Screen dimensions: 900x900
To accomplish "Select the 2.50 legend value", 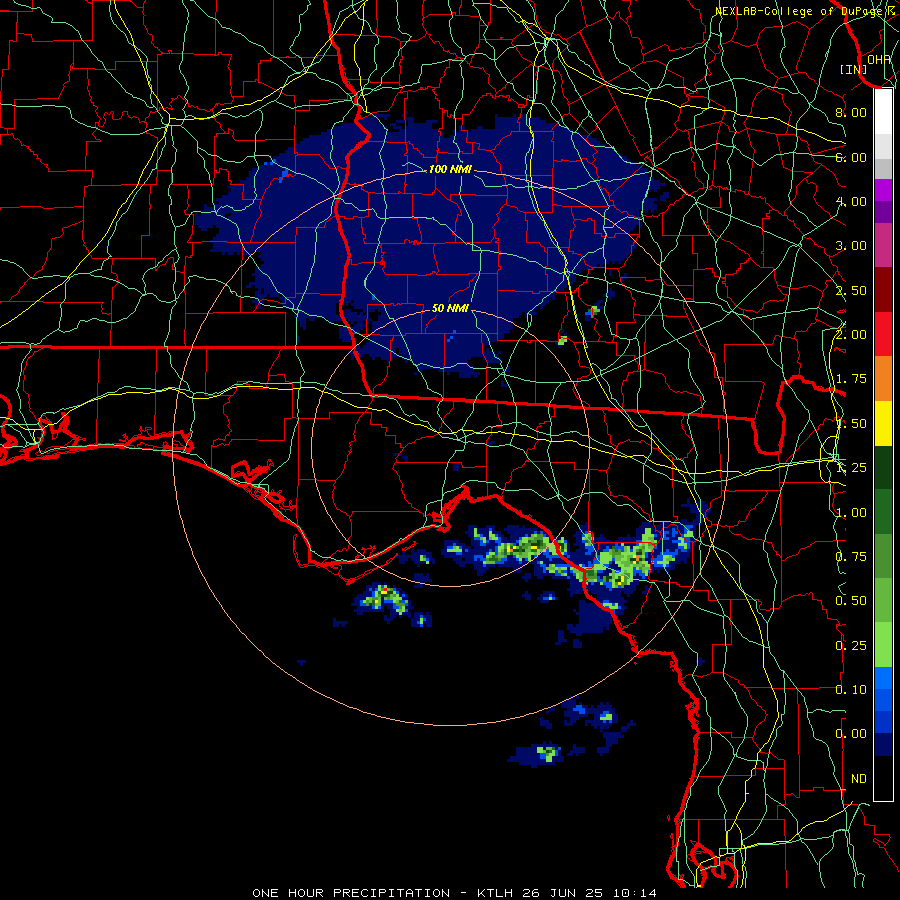I will tap(851, 290).
